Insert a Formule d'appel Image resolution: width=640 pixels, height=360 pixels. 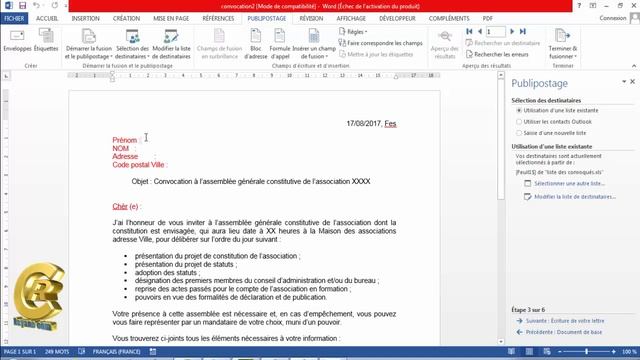(x=280, y=44)
